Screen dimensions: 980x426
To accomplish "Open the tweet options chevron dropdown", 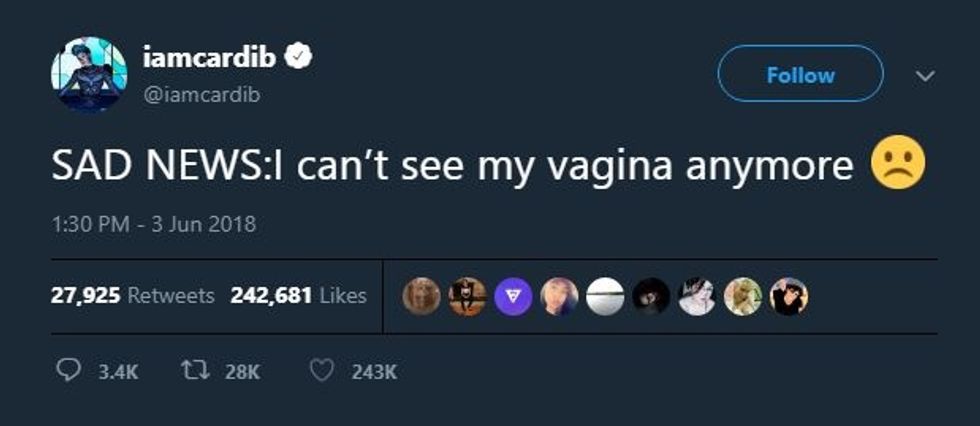I will coord(926,76).
